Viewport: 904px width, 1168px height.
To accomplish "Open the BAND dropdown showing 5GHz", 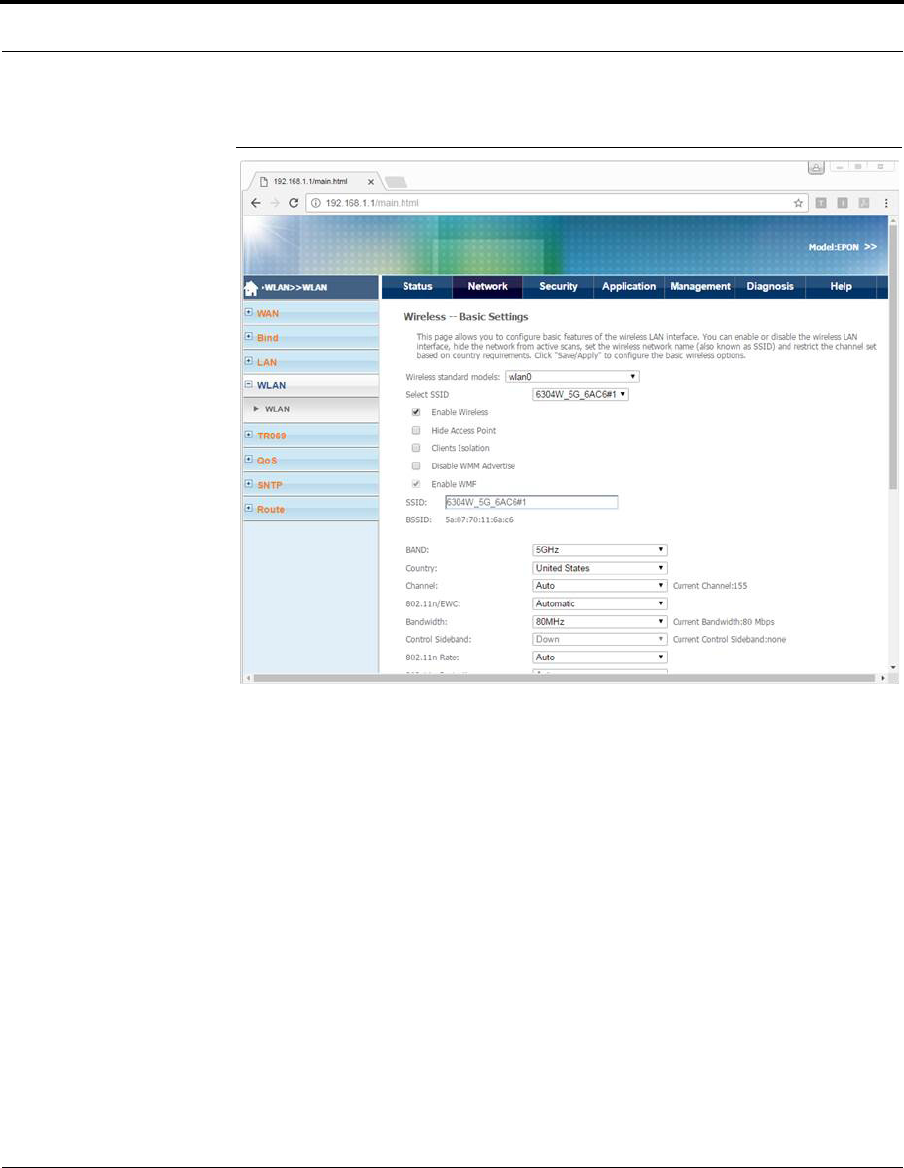I will coord(599,550).
